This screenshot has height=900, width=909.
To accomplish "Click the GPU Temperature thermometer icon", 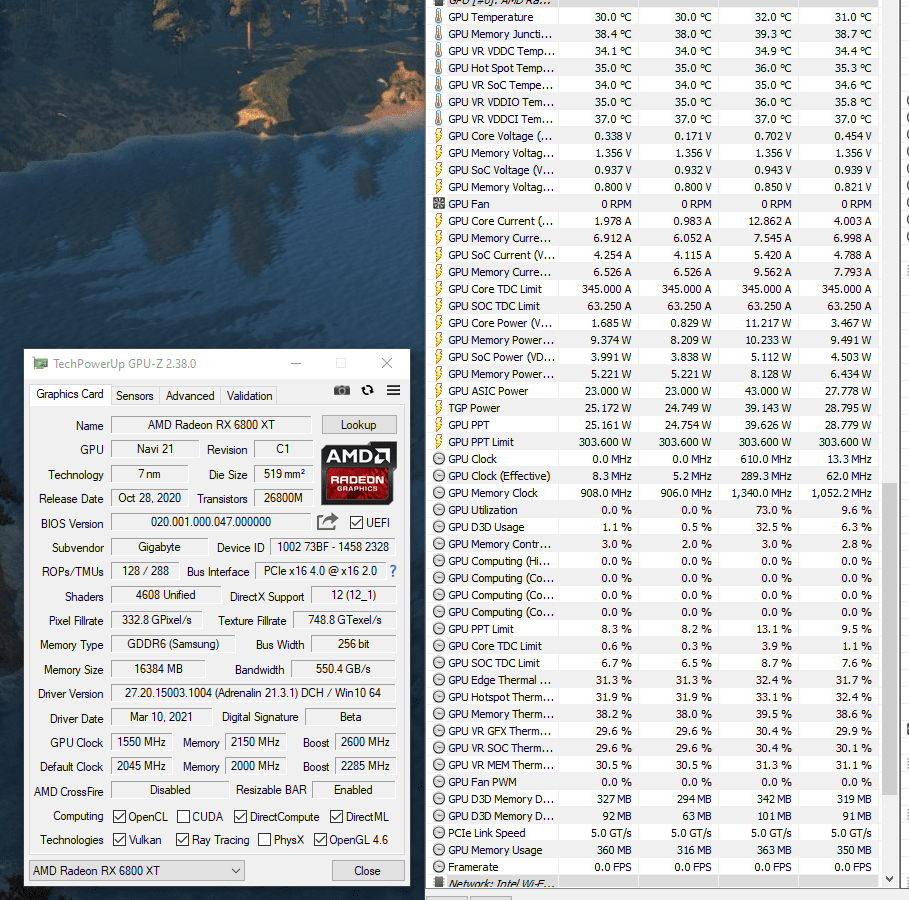I will (439, 17).
